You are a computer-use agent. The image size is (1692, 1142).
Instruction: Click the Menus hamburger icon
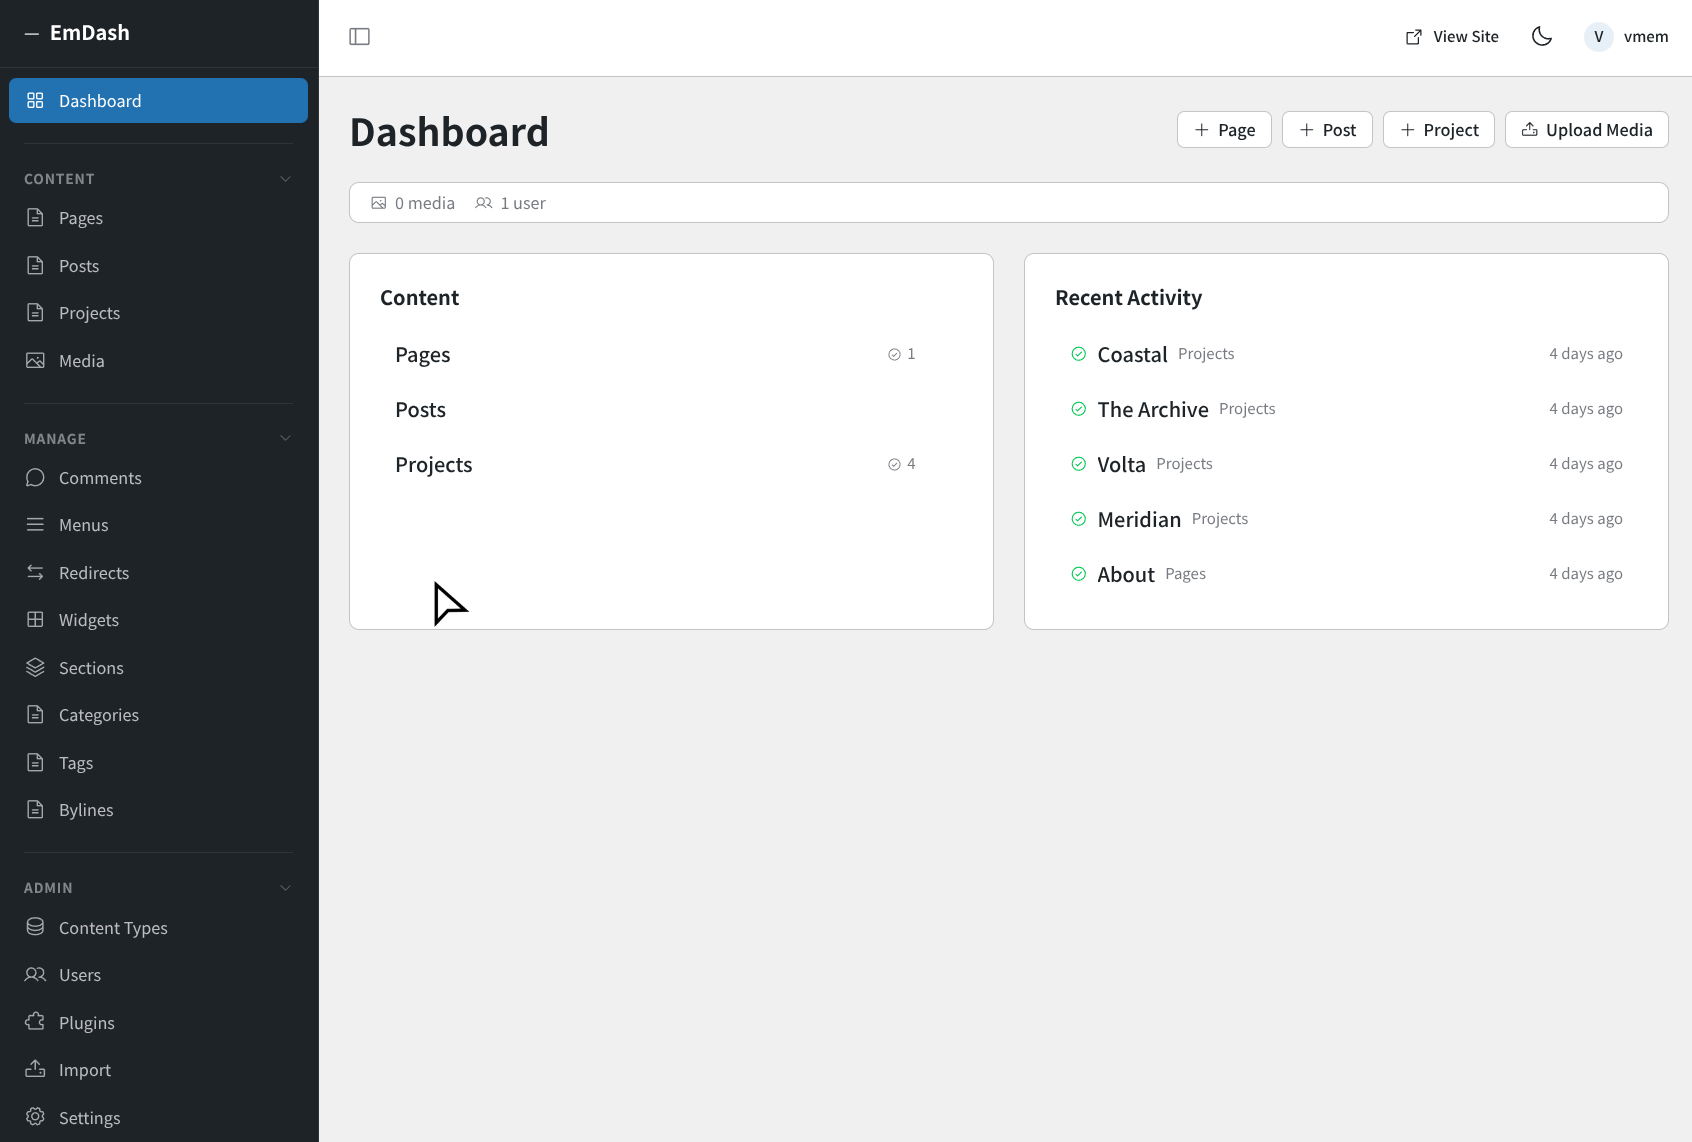(35, 524)
